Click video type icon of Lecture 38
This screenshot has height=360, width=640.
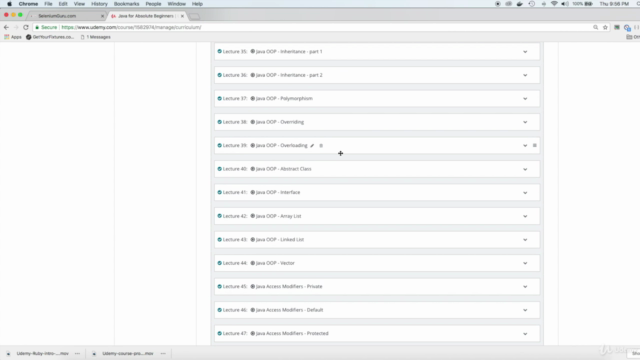click(253, 122)
